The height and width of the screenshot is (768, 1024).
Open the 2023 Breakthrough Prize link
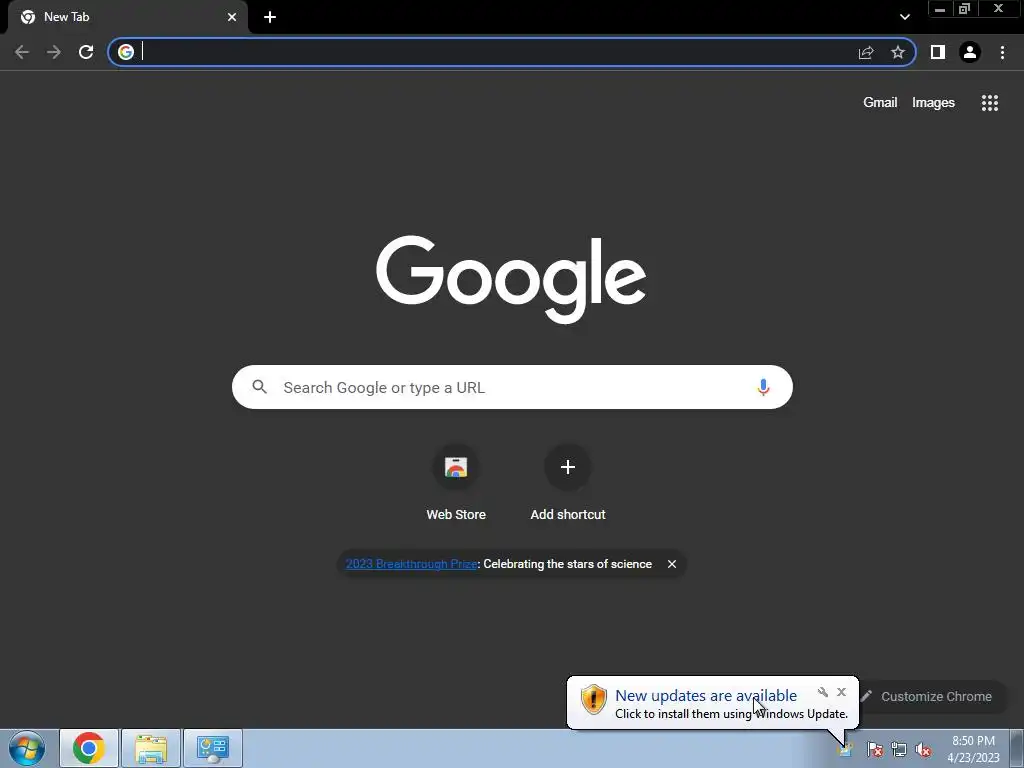pyautogui.click(x=411, y=564)
